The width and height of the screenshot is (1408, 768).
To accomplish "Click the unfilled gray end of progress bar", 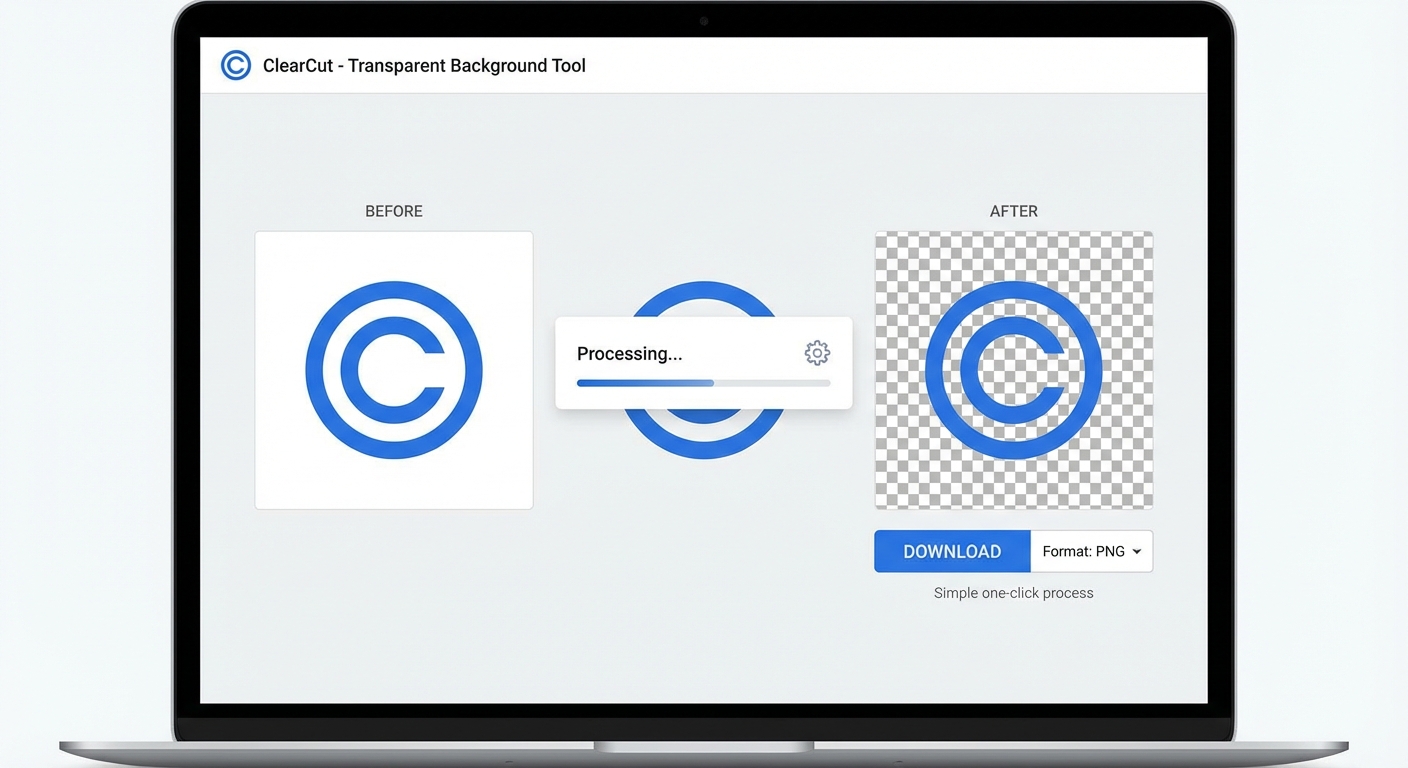I will tap(790, 383).
